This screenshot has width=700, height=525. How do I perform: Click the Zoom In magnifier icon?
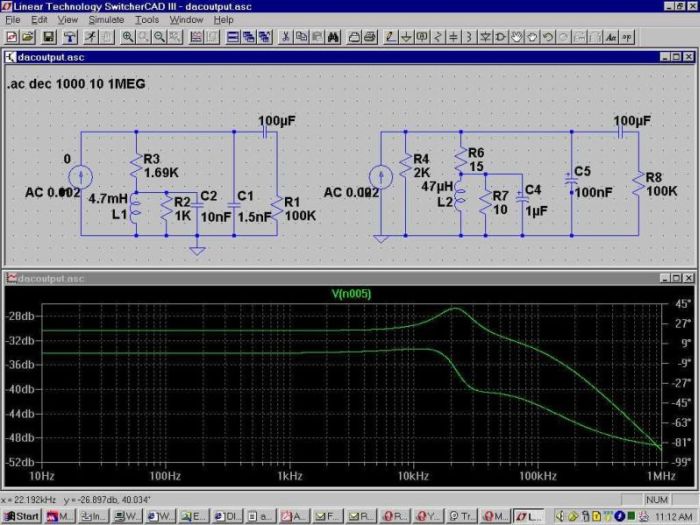(128, 37)
